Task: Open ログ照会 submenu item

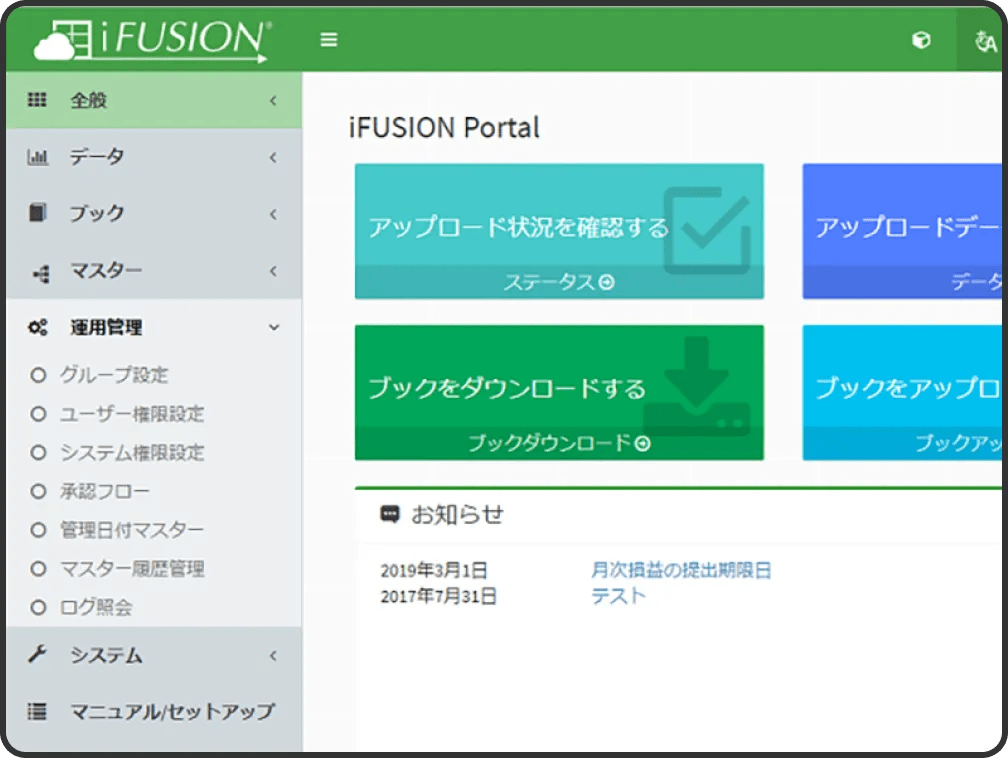Action: (96, 608)
